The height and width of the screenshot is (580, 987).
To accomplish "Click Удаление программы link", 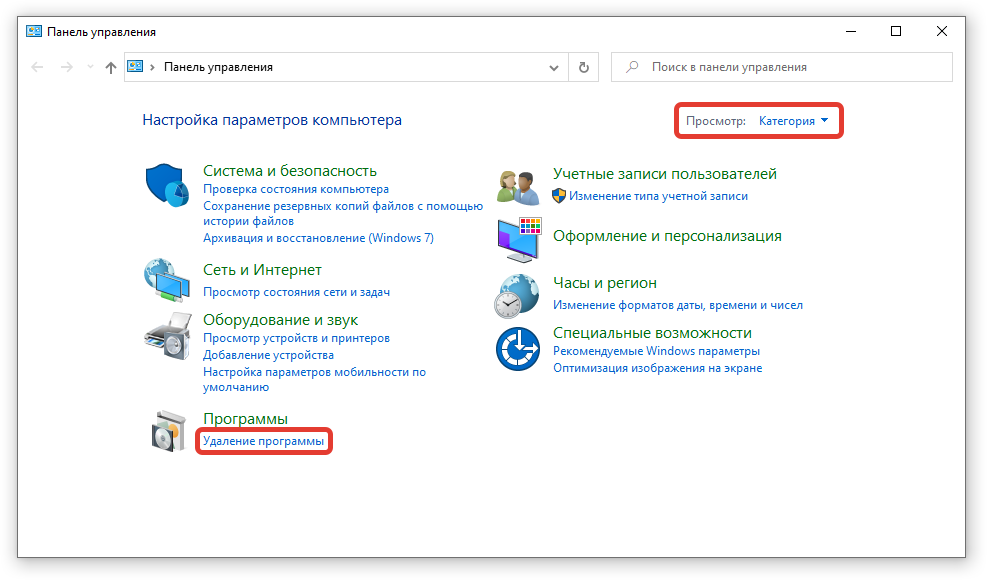I will coord(263,441).
